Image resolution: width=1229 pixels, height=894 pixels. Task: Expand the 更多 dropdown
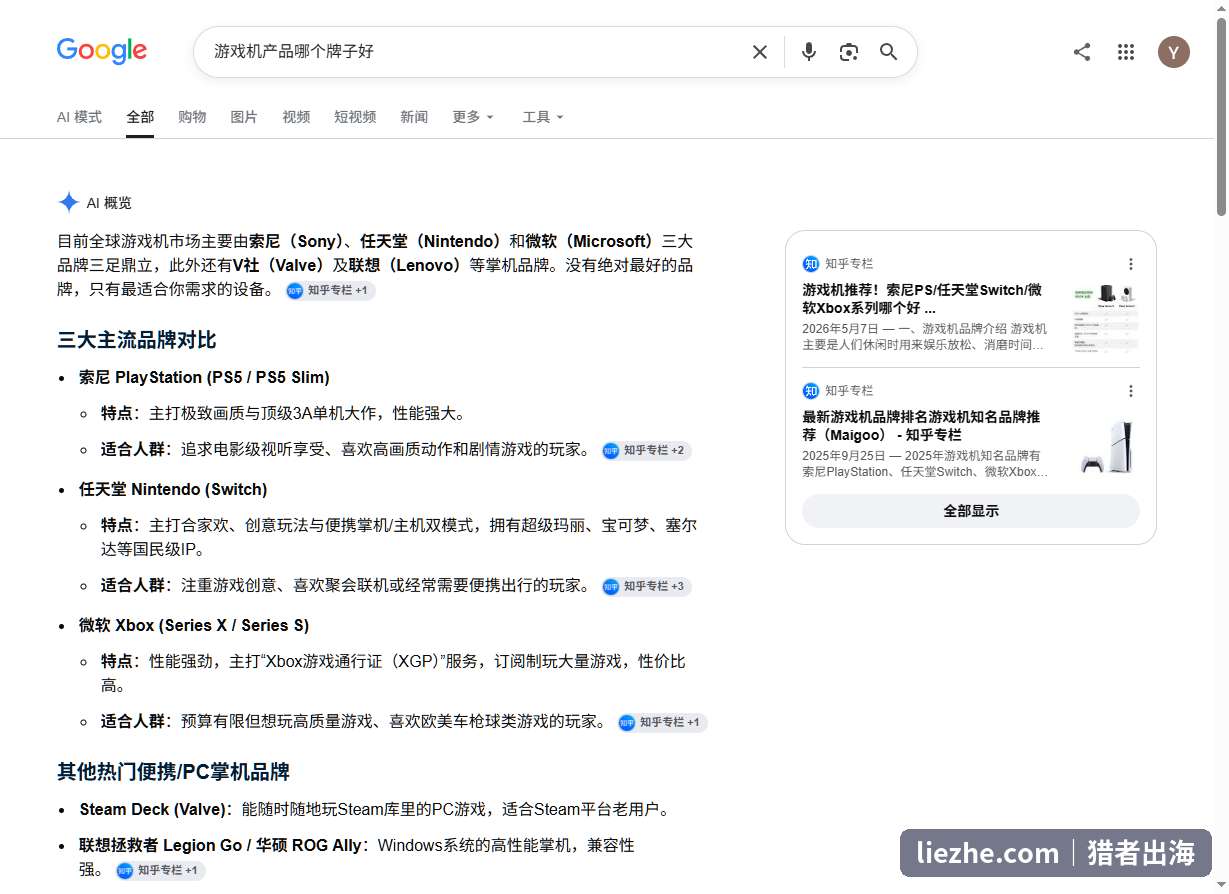473,117
